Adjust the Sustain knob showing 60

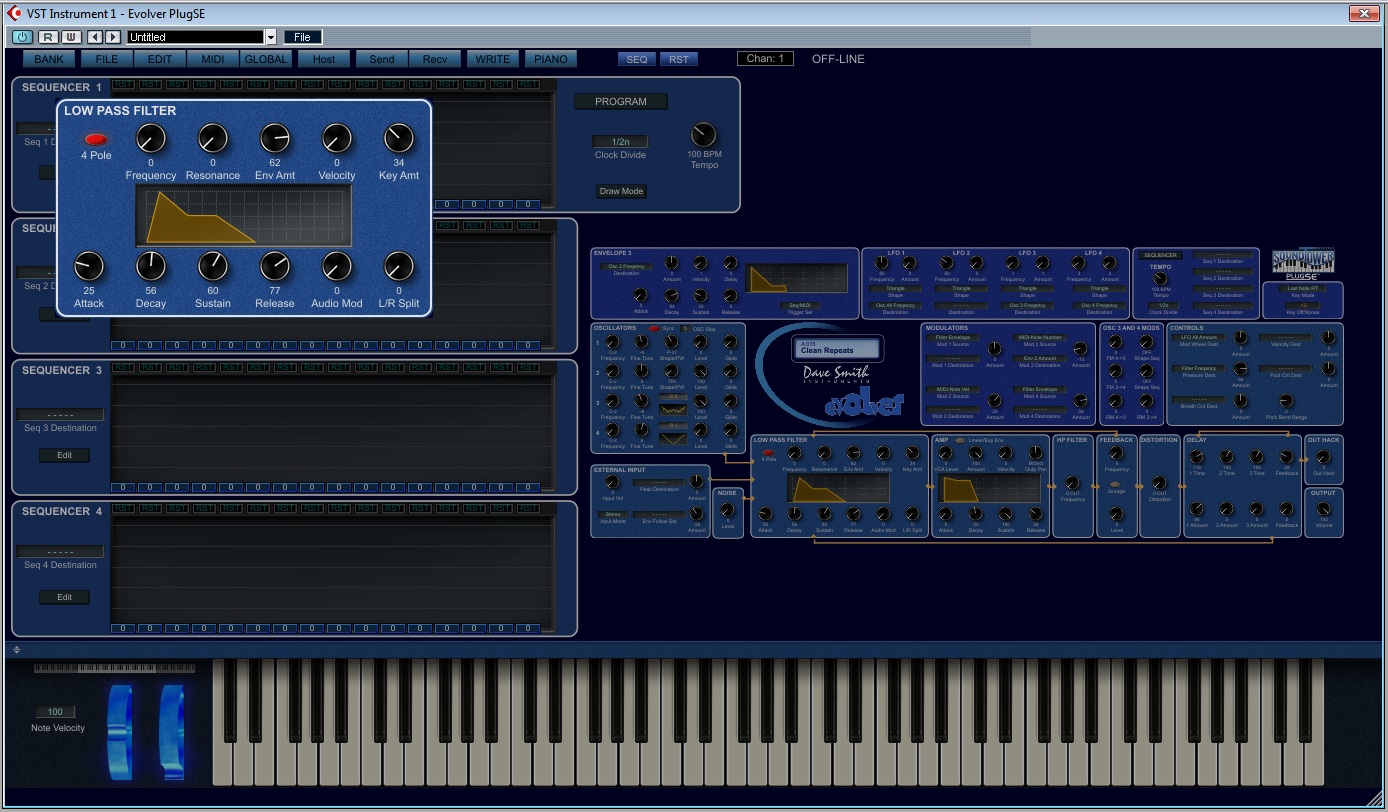[213, 266]
